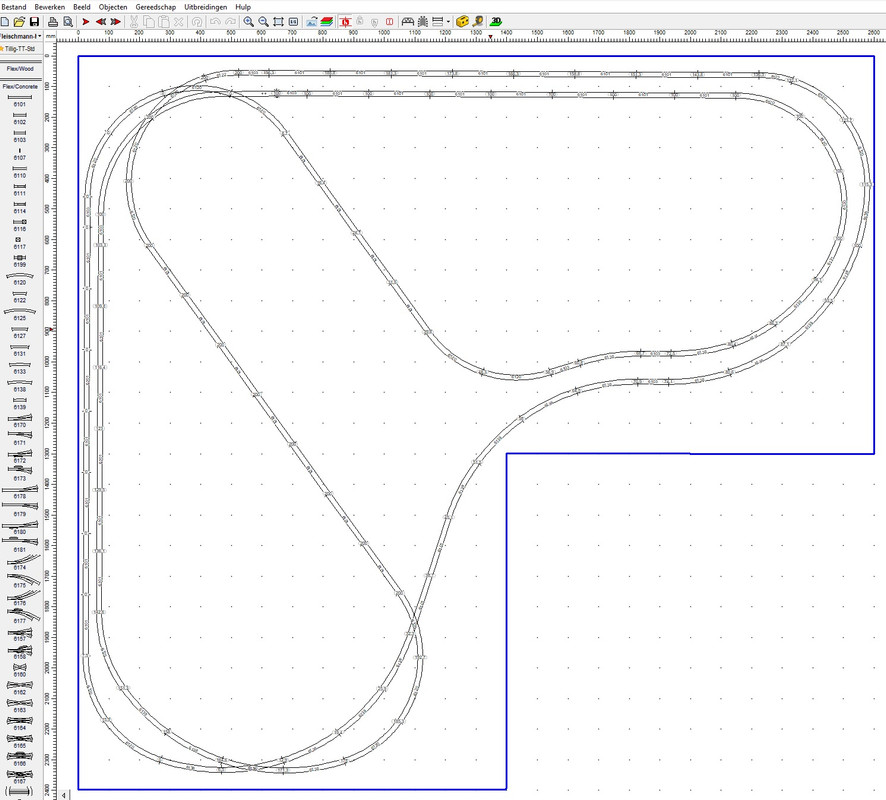
Task: Pick crossing 6160
Action: pos(20,670)
